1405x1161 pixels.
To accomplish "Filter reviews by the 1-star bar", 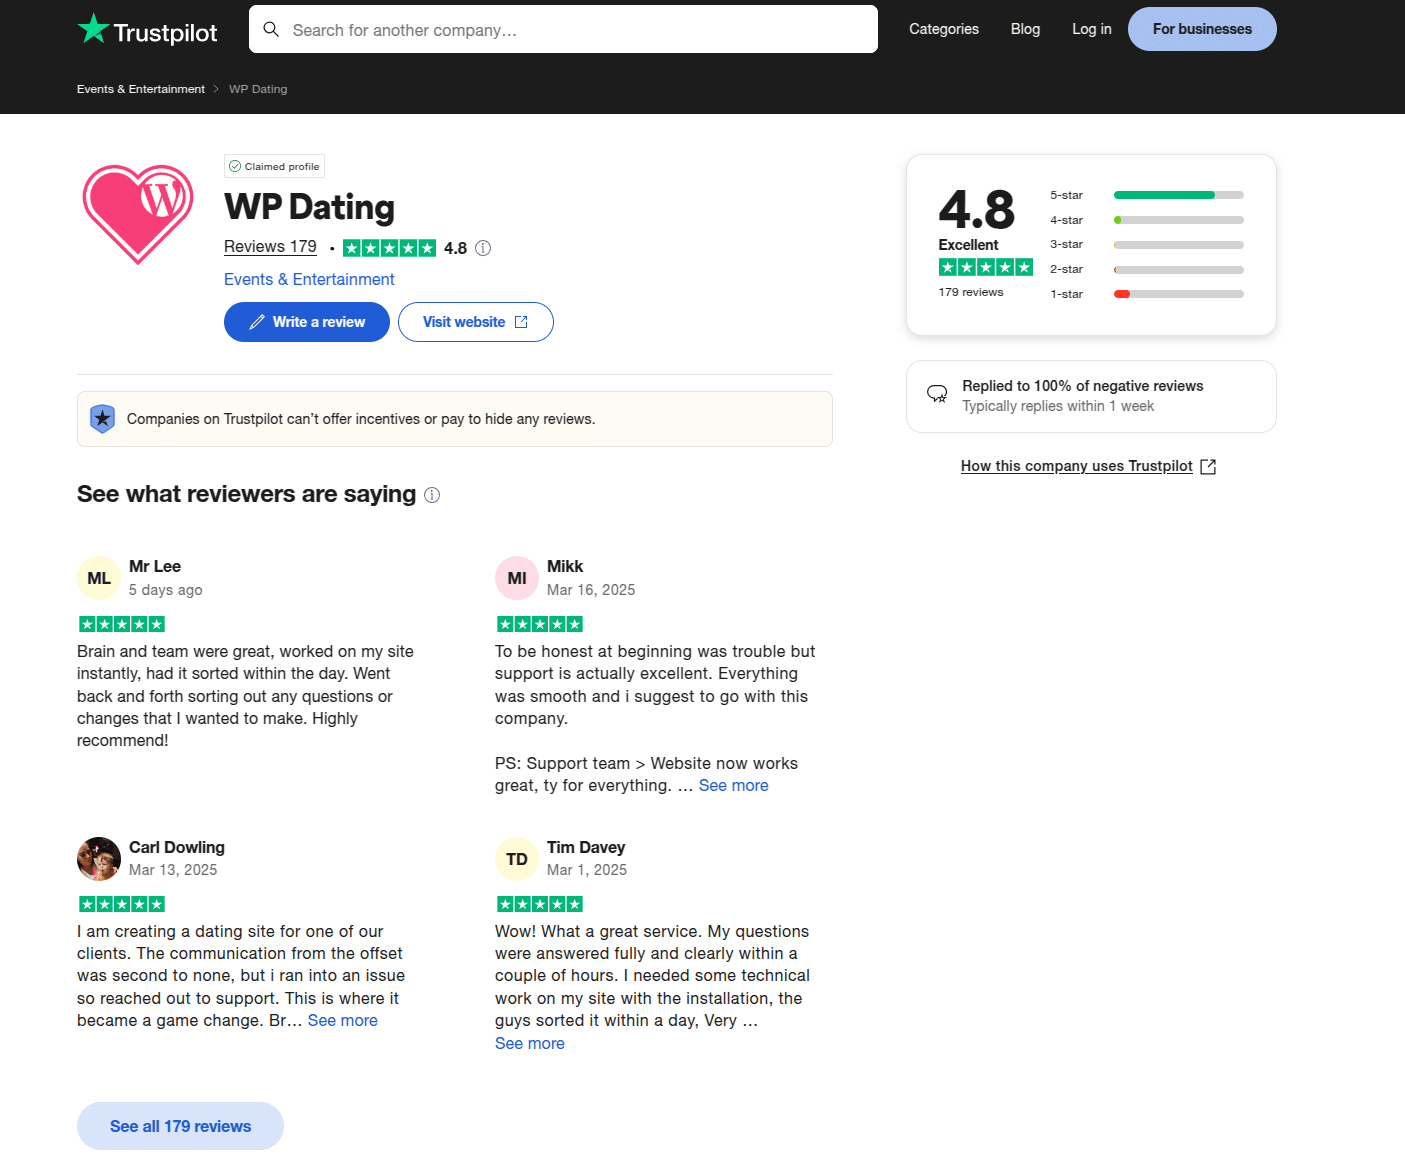I will click(x=1146, y=294).
